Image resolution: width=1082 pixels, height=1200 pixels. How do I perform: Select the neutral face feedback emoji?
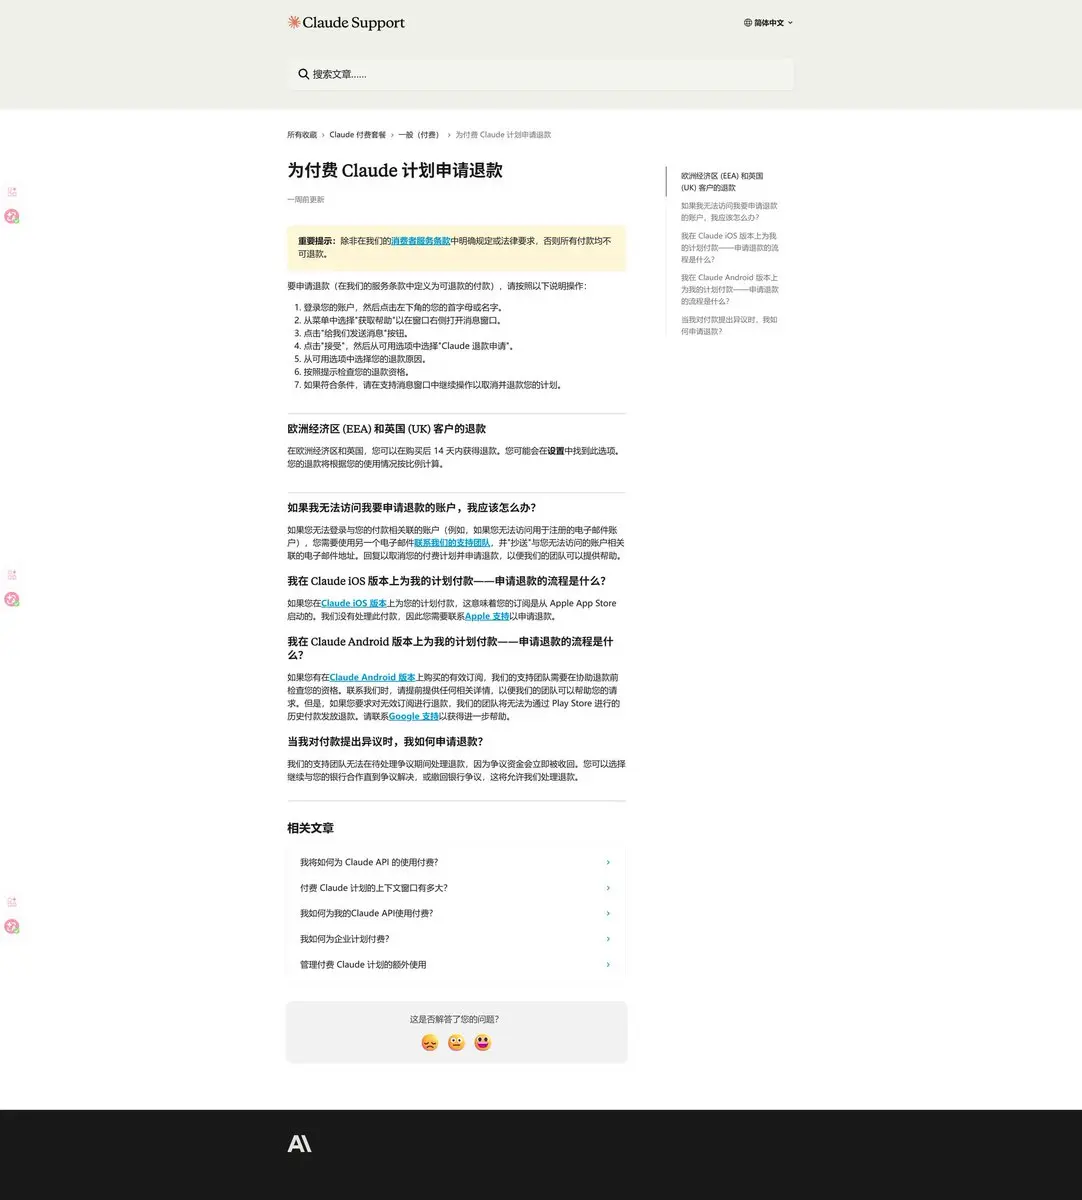point(456,1043)
